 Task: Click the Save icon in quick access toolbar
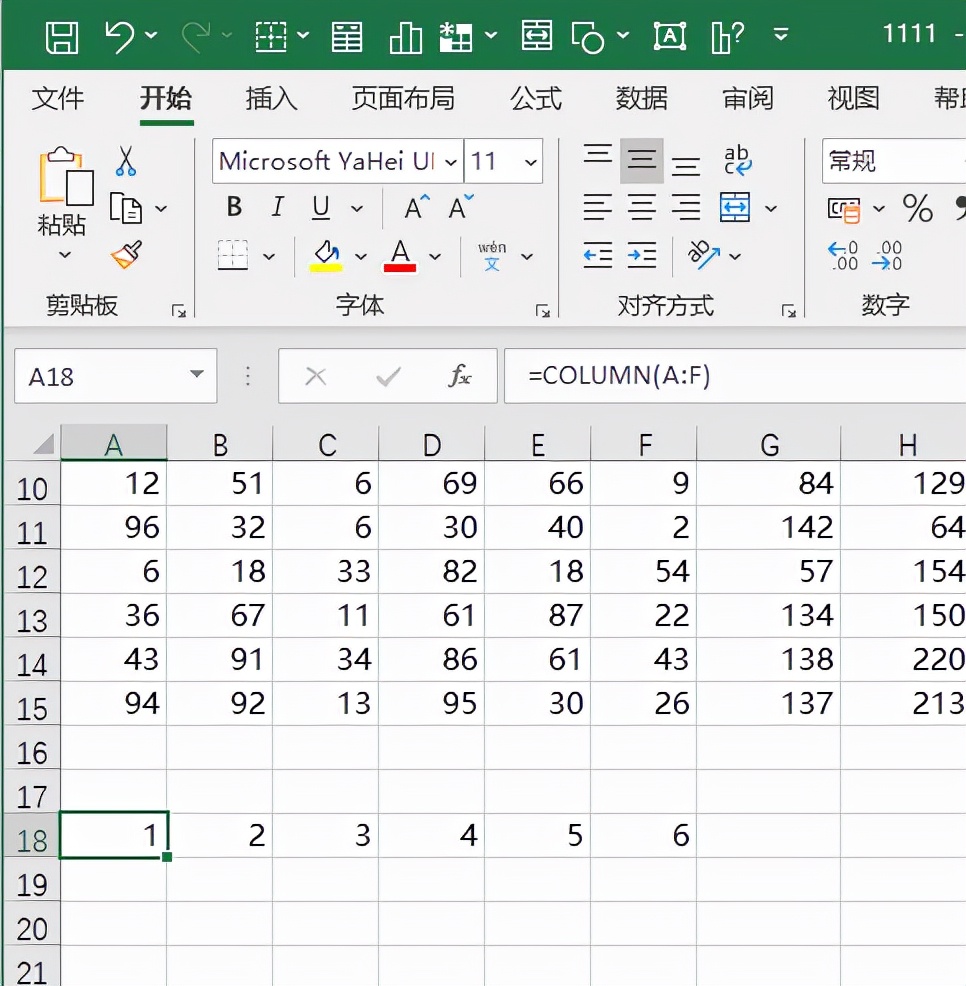(62, 36)
